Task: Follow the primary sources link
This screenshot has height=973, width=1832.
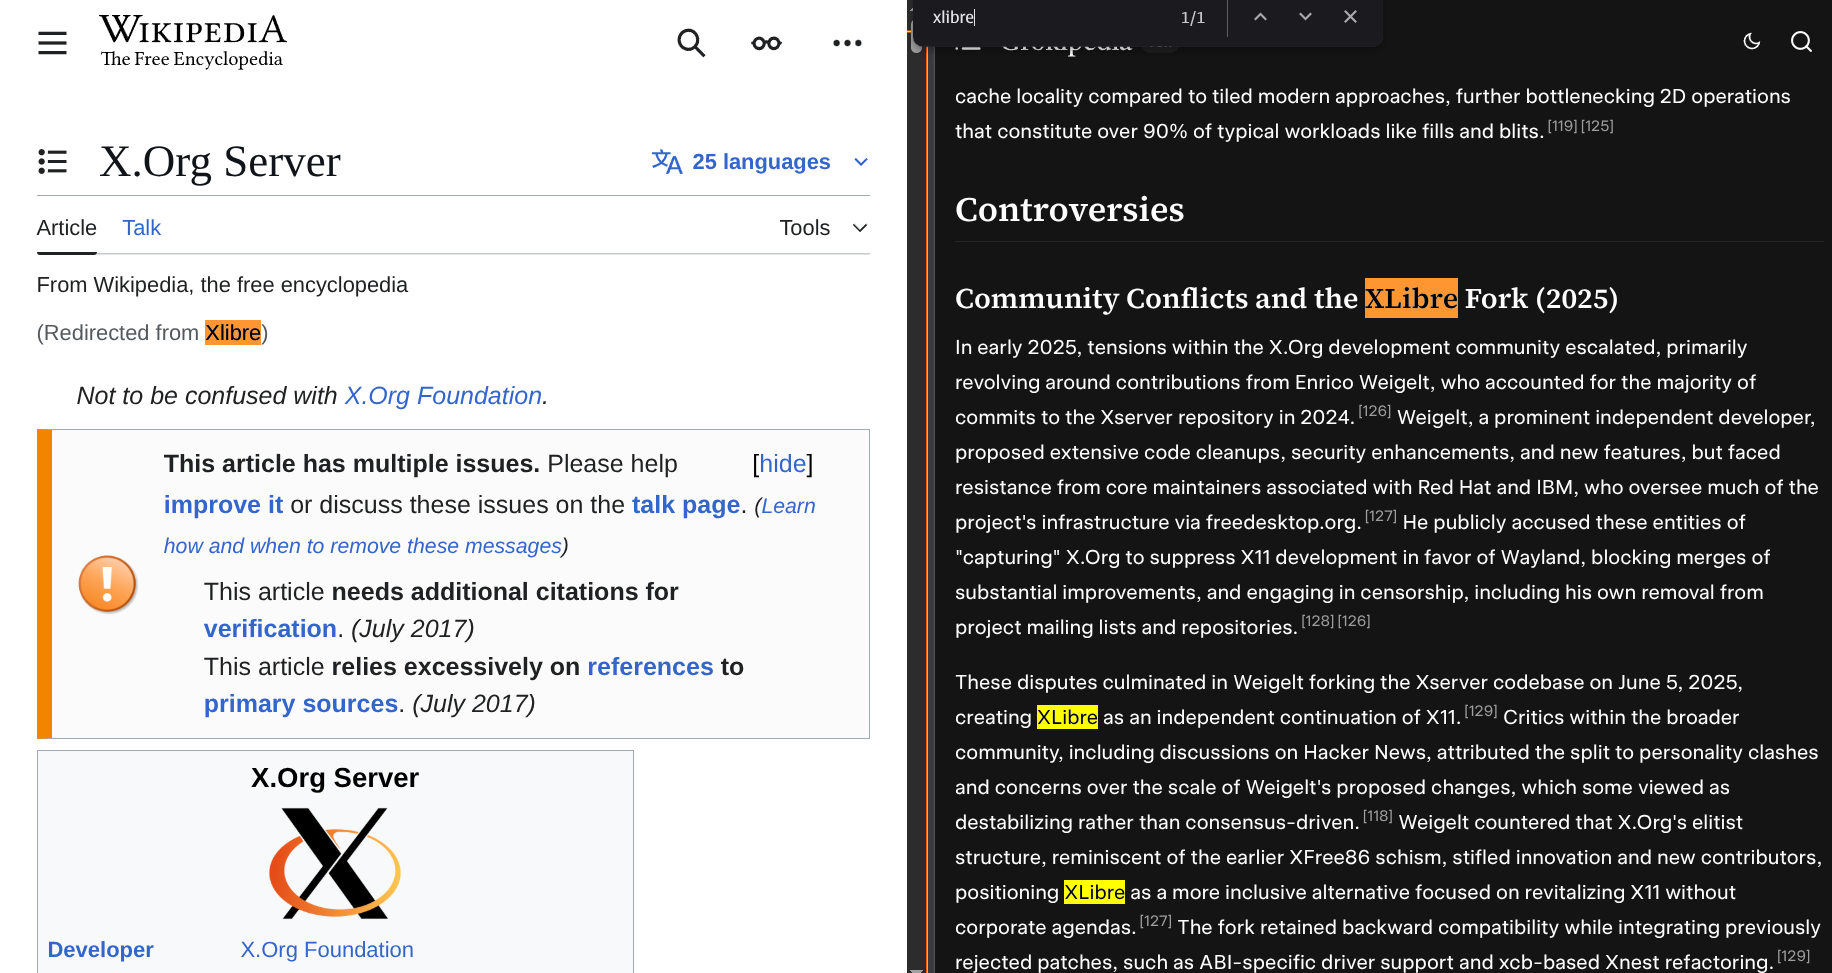Action: [301, 704]
